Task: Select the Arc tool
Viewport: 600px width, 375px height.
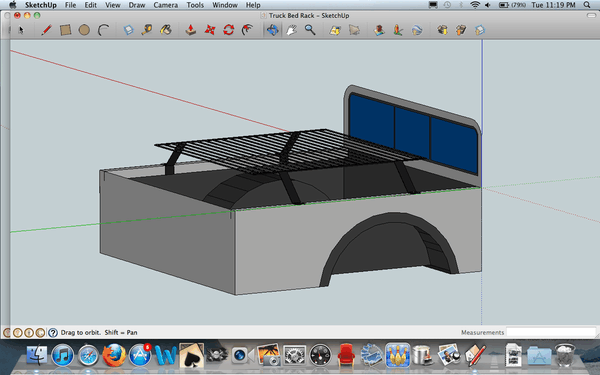Action: coord(103,30)
